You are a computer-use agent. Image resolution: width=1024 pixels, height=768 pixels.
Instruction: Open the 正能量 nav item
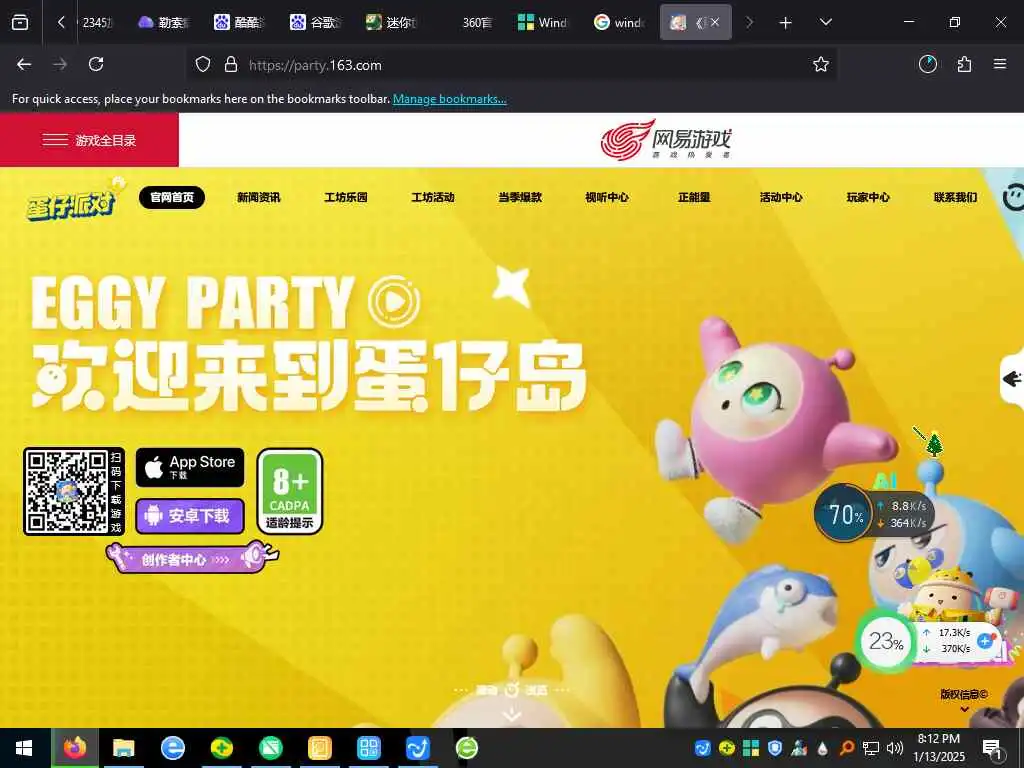[694, 197]
